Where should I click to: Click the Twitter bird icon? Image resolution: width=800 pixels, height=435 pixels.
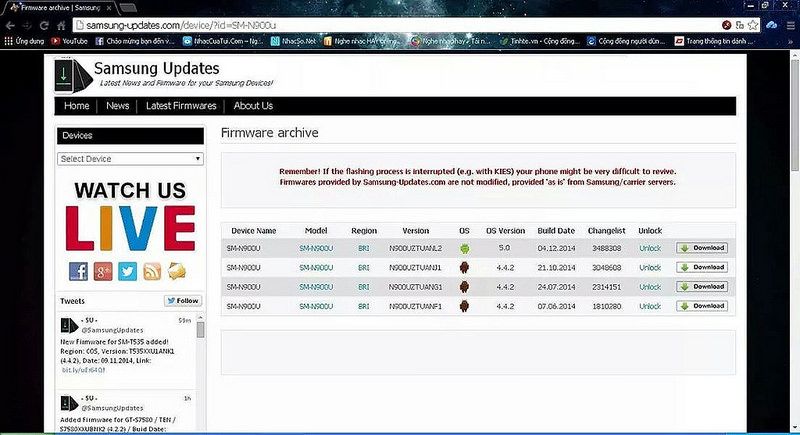tap(127, 271)
